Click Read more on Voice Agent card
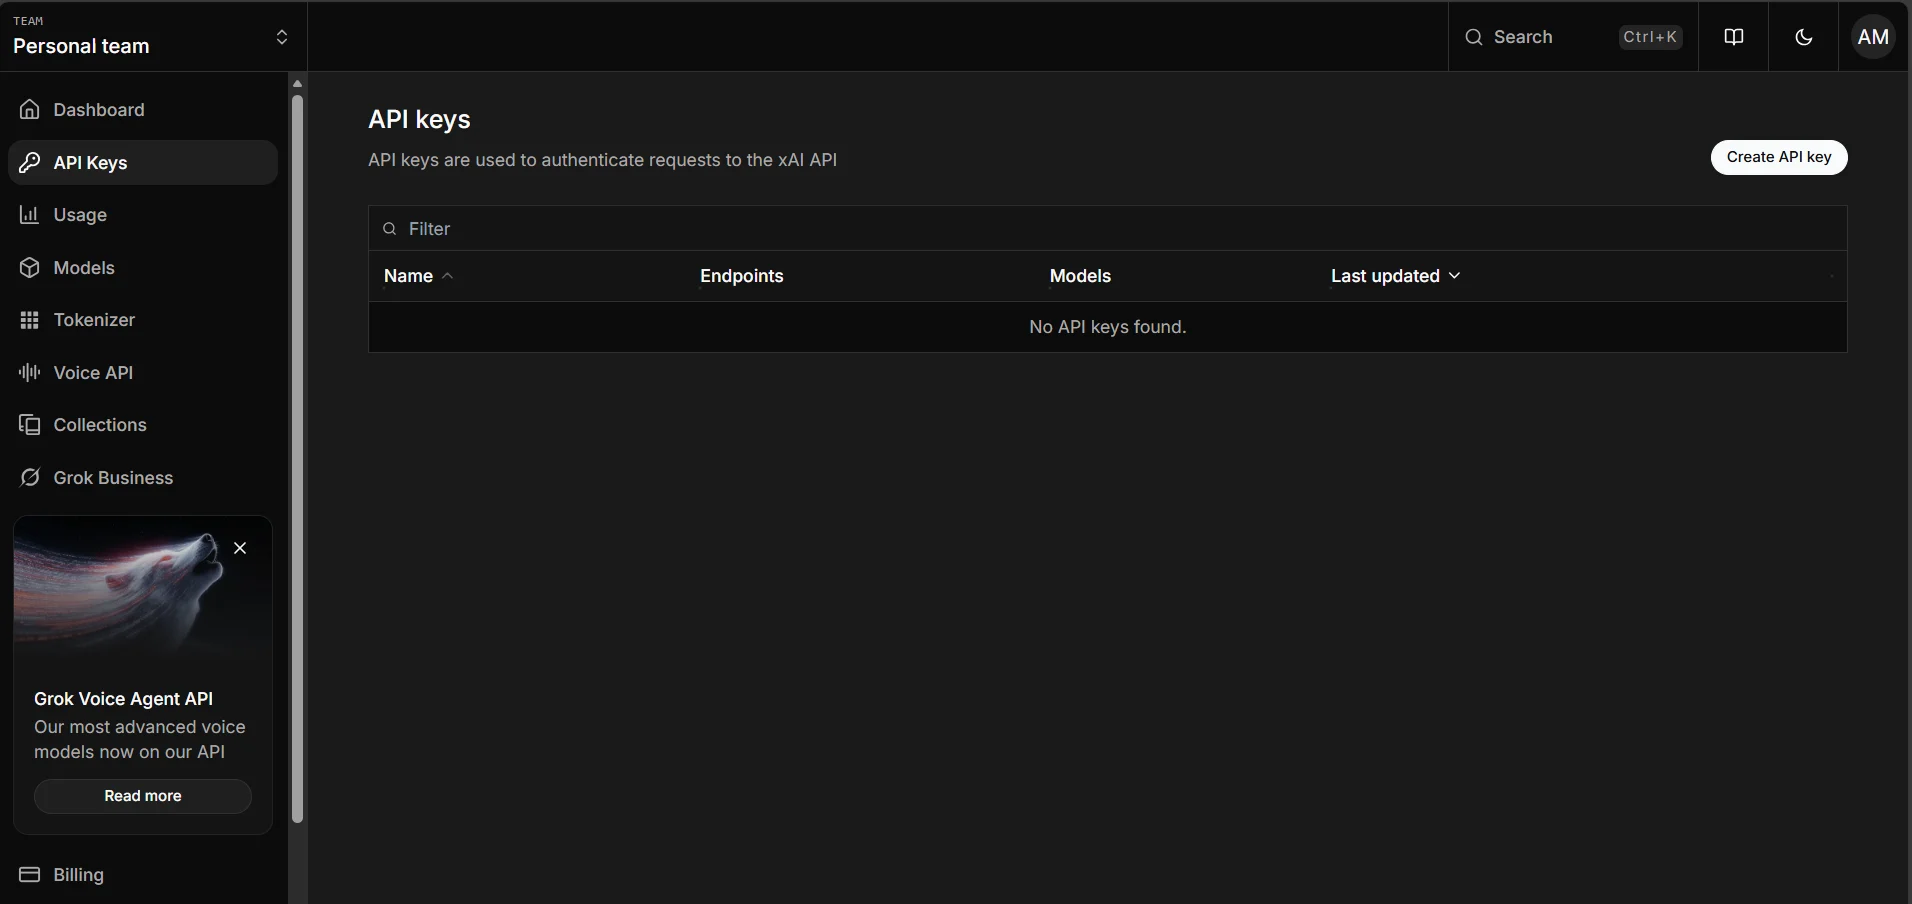This screenshot has width=1912, height=904. [x=143, y=796]
